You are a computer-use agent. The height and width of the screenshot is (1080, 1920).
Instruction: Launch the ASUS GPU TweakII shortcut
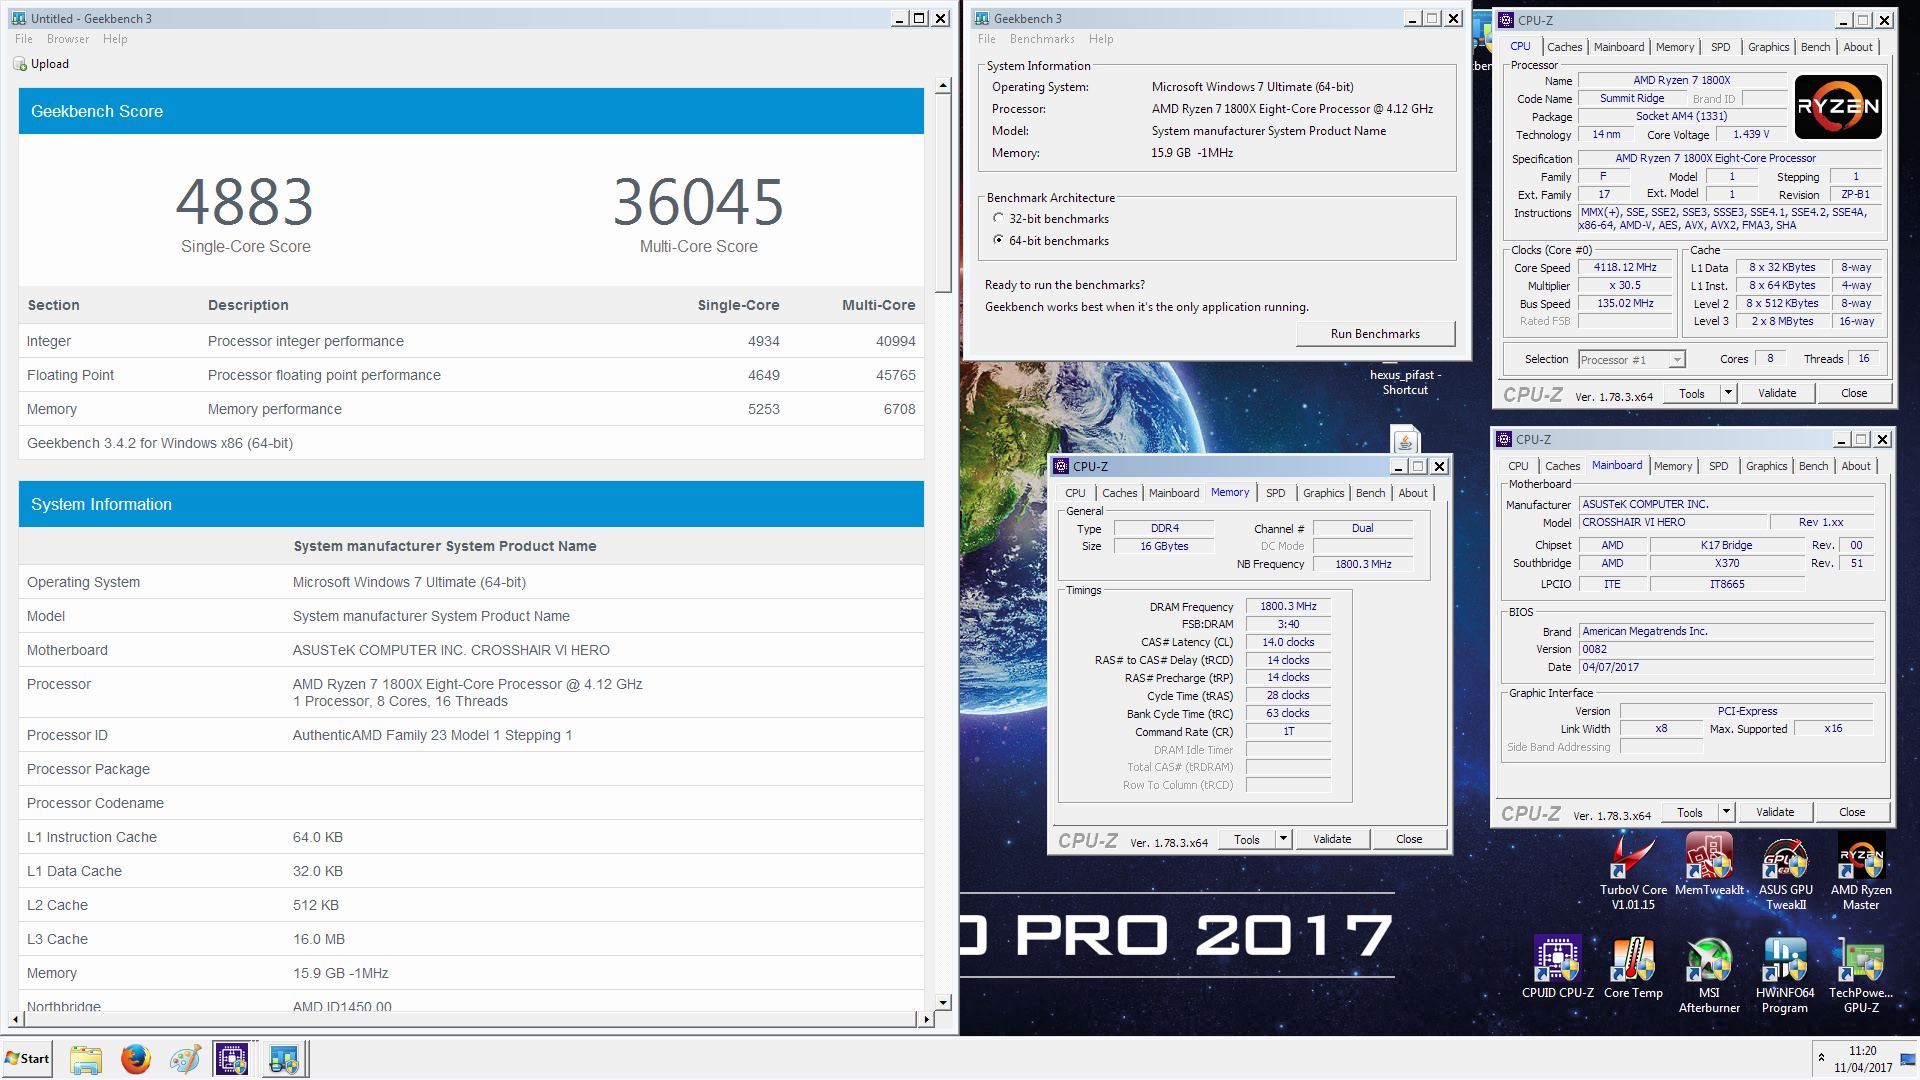point(1786,871)
